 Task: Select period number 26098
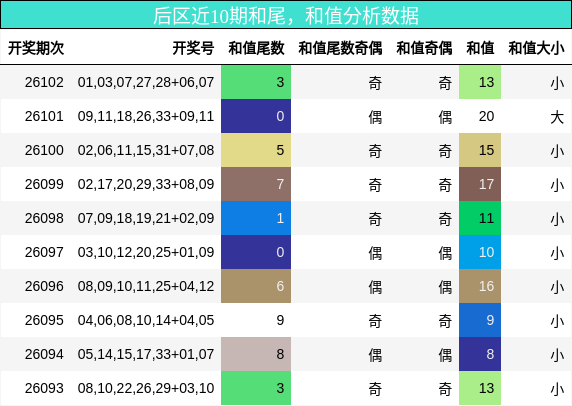point(44,218)
